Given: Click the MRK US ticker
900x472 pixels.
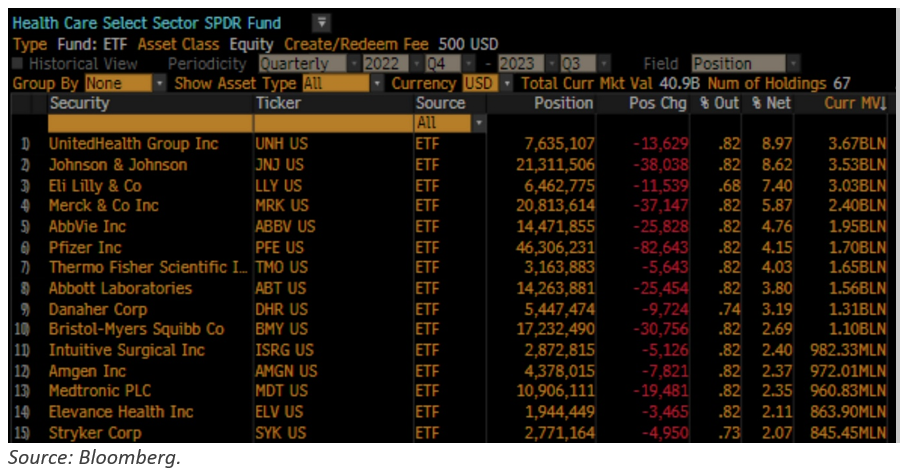Looking at the screenshot, I should 282,206.
